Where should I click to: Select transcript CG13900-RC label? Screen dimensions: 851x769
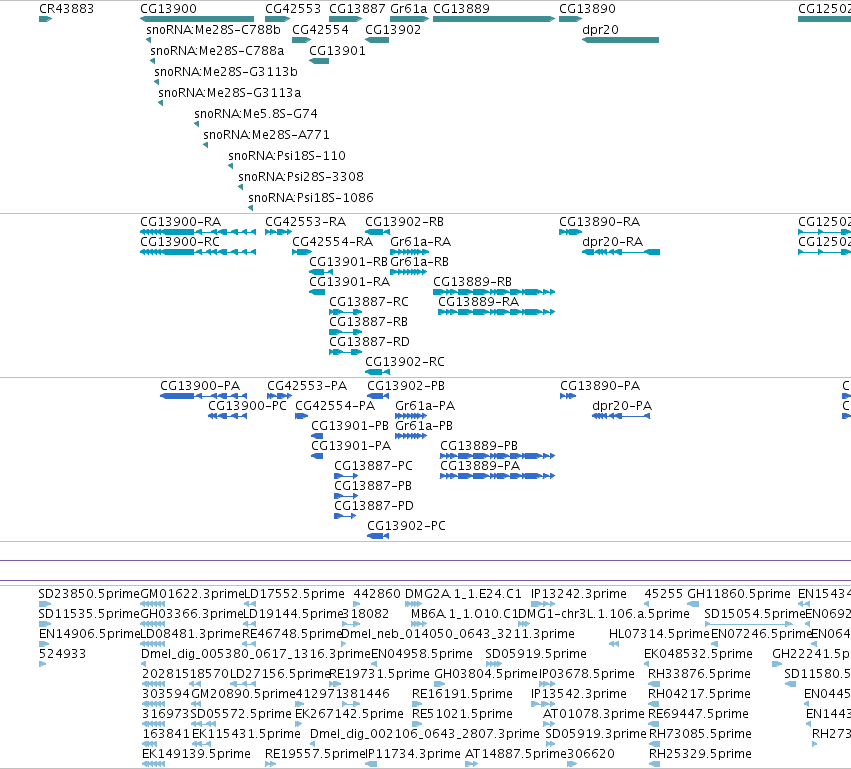pos(180,242)
